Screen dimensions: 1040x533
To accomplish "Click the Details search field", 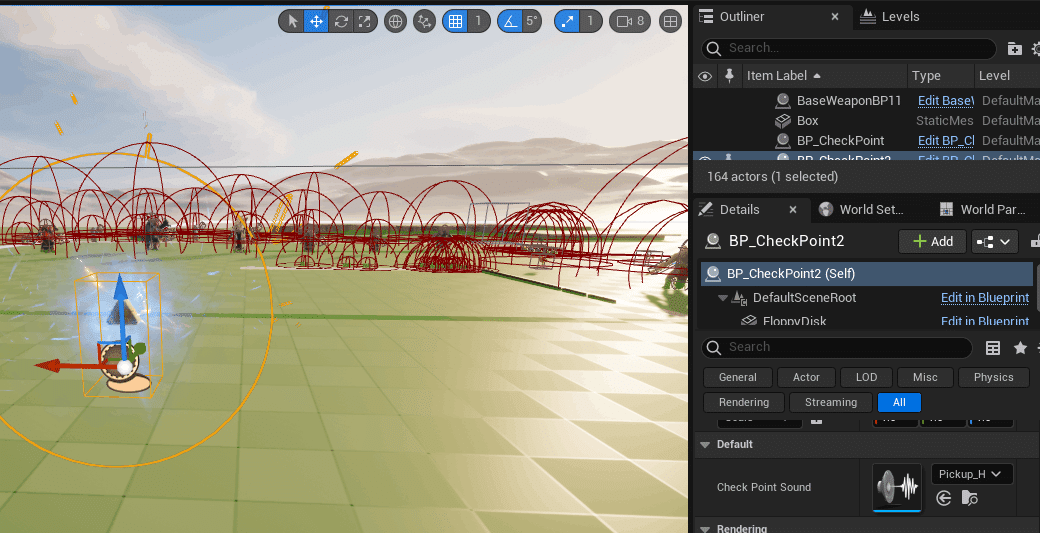I will pyautogui.click(x=837, y=347).
